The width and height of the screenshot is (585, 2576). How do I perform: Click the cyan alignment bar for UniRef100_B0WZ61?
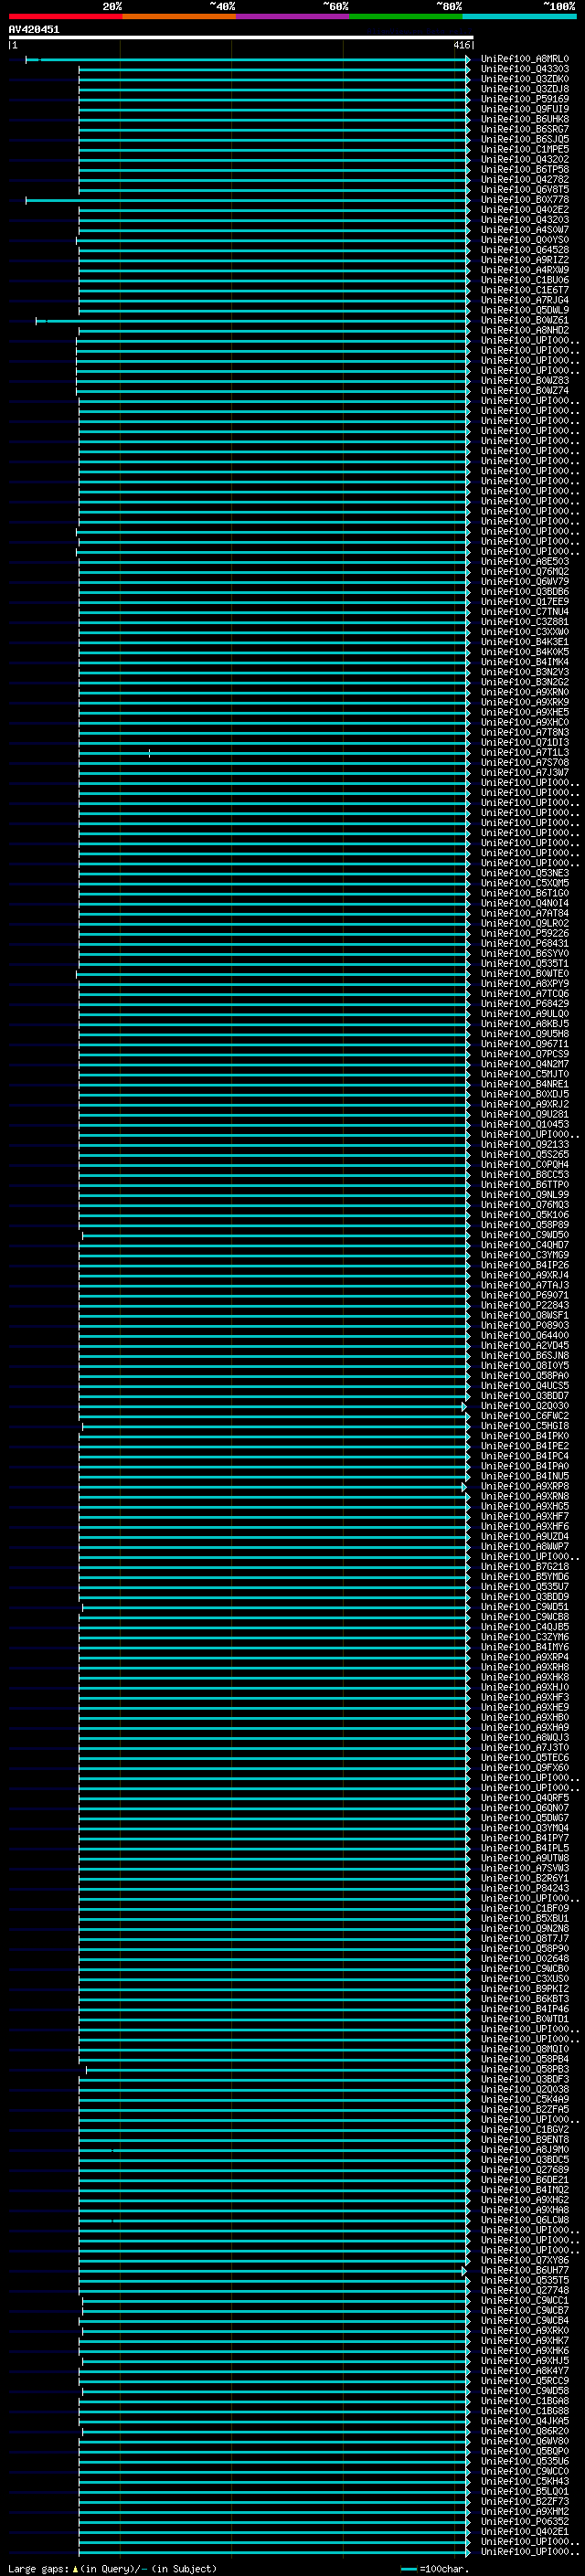[252, 321]
